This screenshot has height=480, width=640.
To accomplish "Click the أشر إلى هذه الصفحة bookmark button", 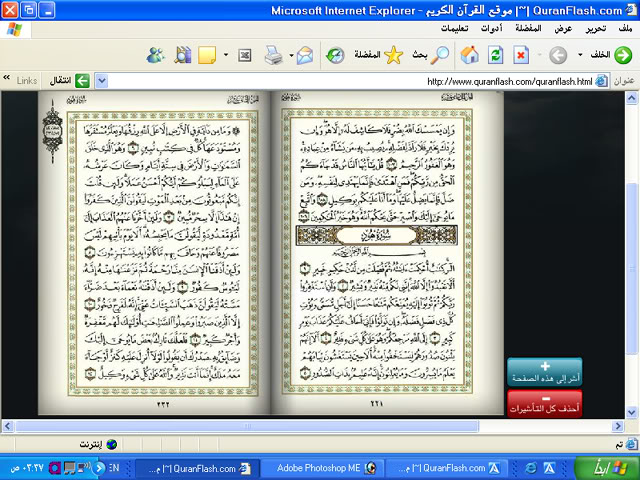I will 544,372.
